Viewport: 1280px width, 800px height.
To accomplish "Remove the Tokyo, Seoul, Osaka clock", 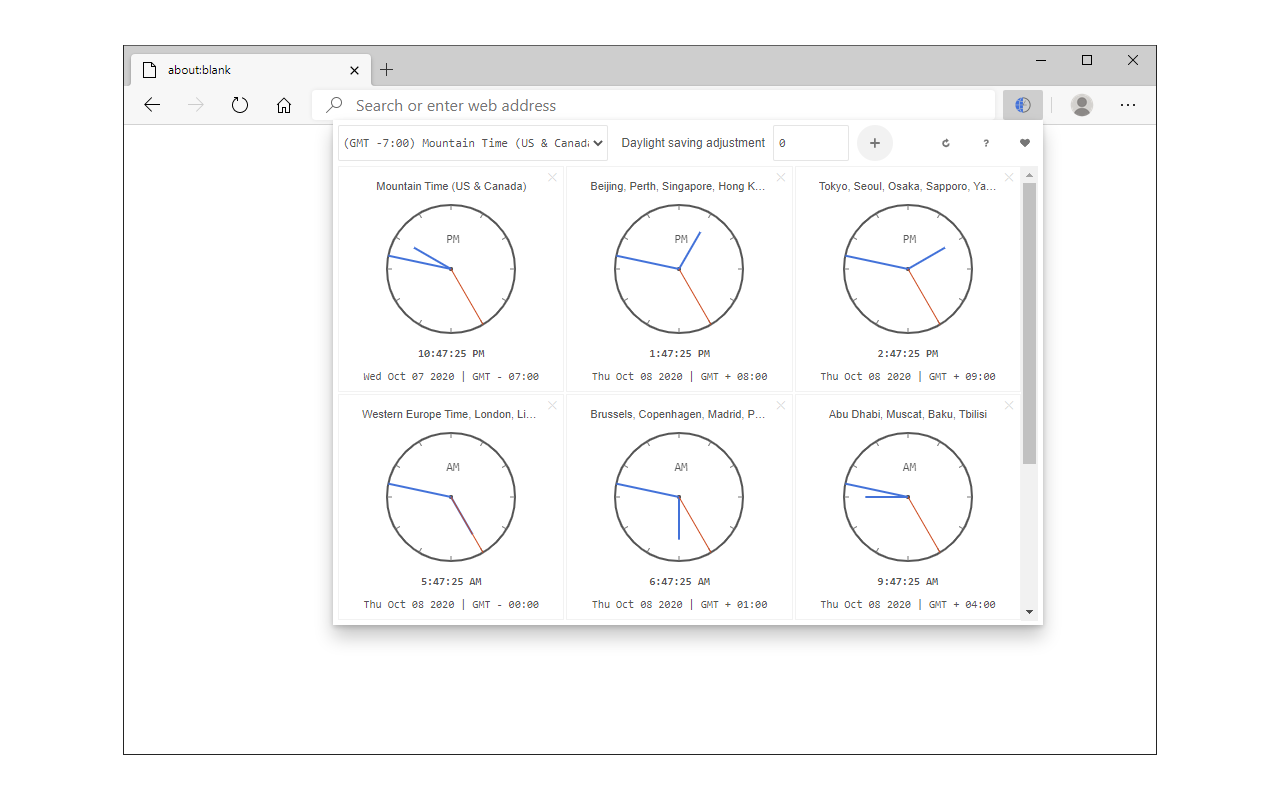I will click(1009, 178).
